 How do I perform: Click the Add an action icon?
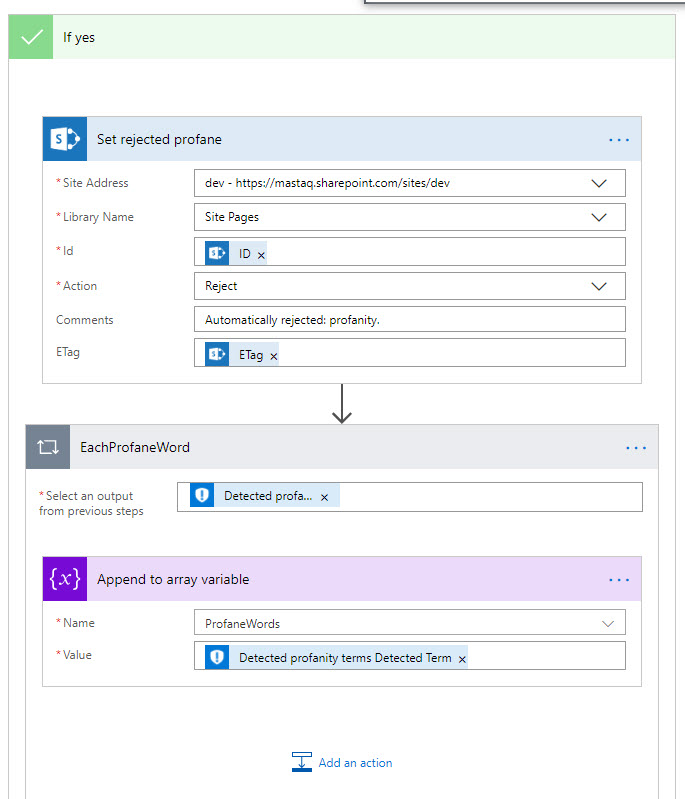pos(302,762)
